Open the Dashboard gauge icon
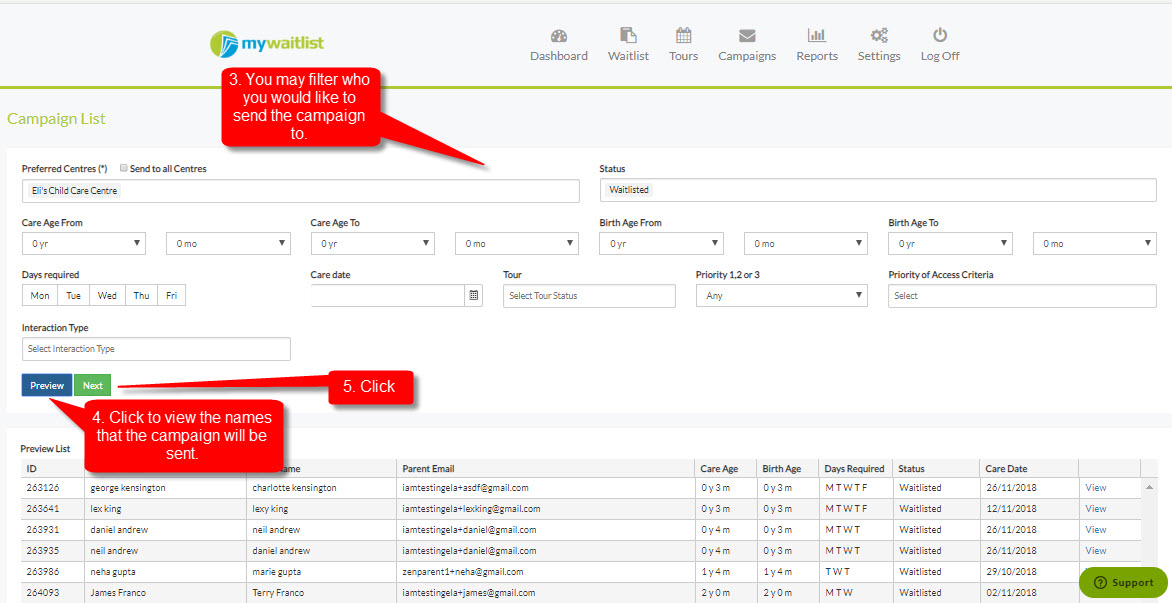 point(558,36)
